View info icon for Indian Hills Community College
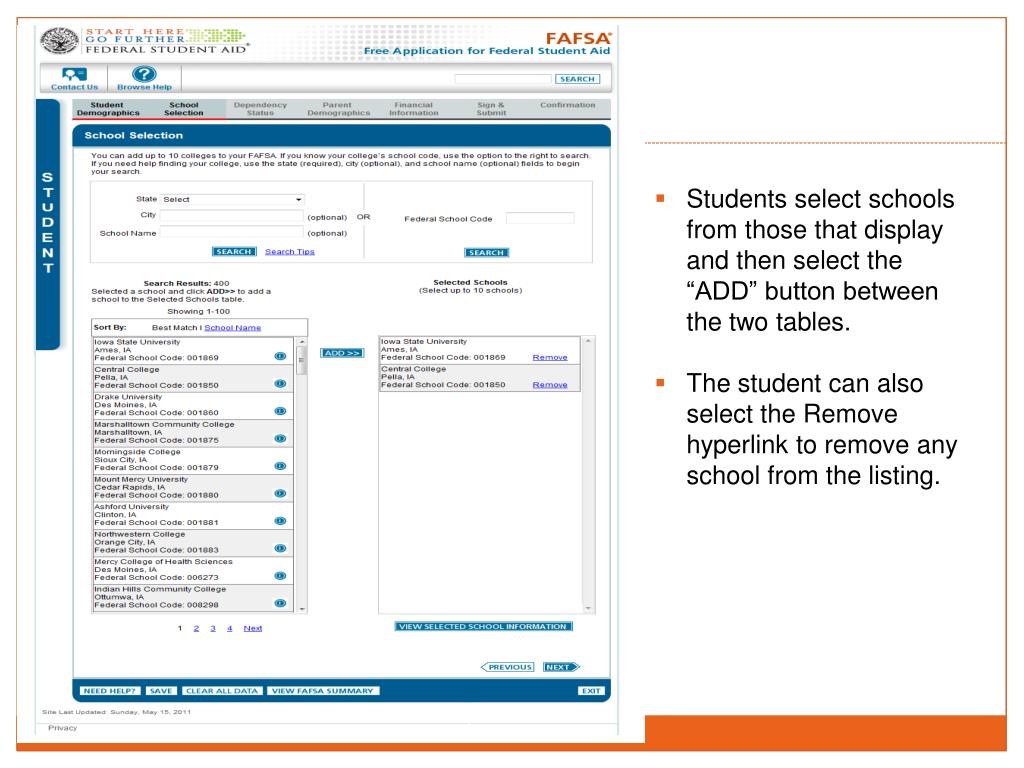The height and width of the screenshot is (768, 1024). pyautogui.click(x=280, y=603)
